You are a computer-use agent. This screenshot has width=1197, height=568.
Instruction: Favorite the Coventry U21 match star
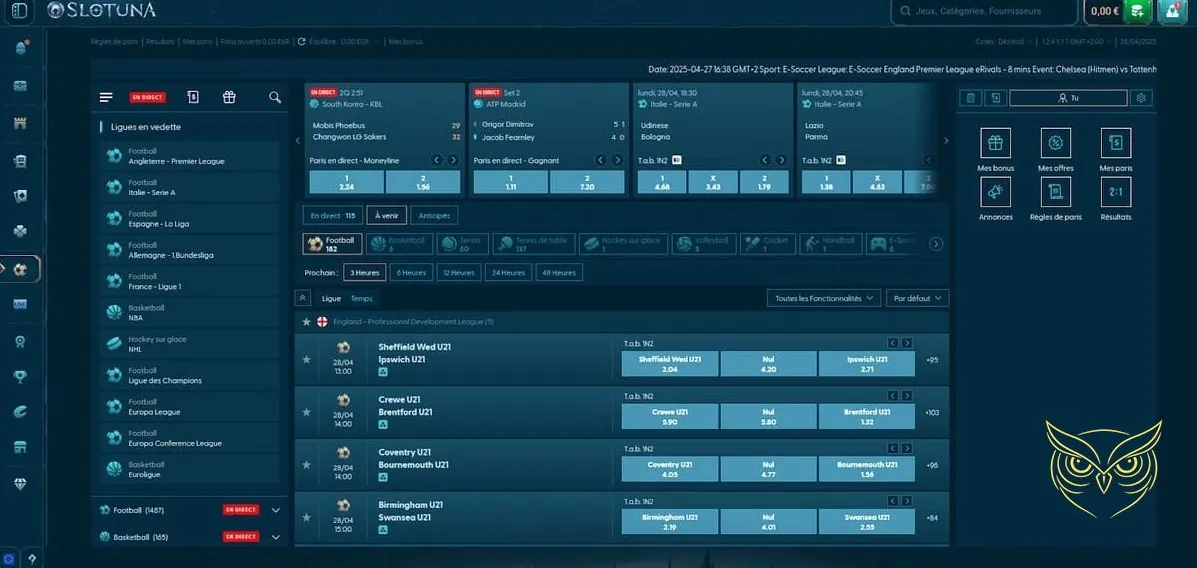(307, 464)
